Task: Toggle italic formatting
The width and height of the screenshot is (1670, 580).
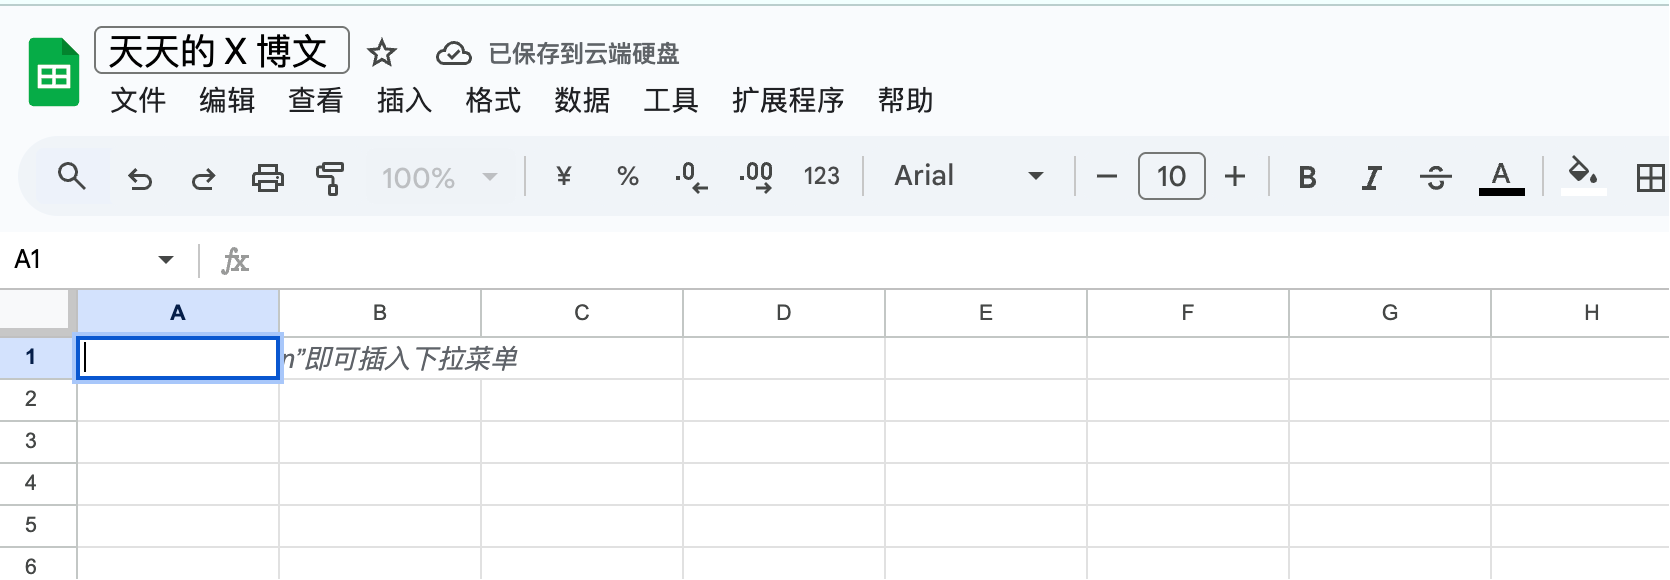Action: pyautogui.click(x=1371, y=178)
